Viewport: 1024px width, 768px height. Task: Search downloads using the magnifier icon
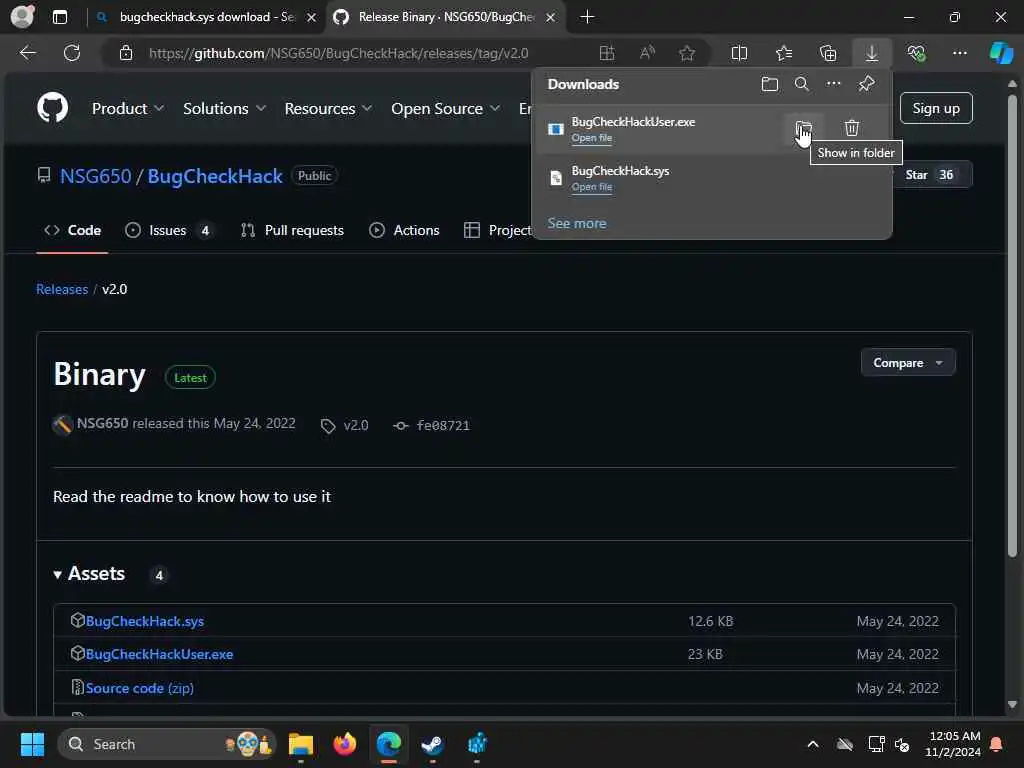[801, 84]
